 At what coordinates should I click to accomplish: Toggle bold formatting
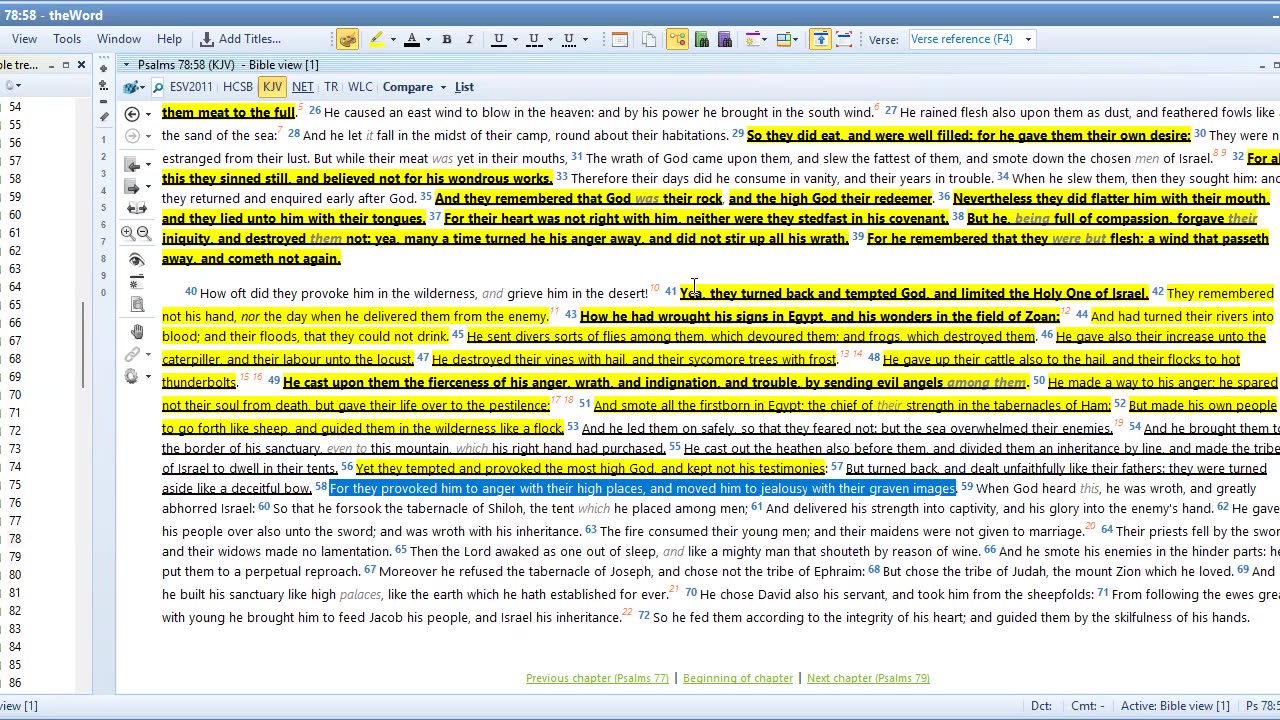tap(447, 39)
